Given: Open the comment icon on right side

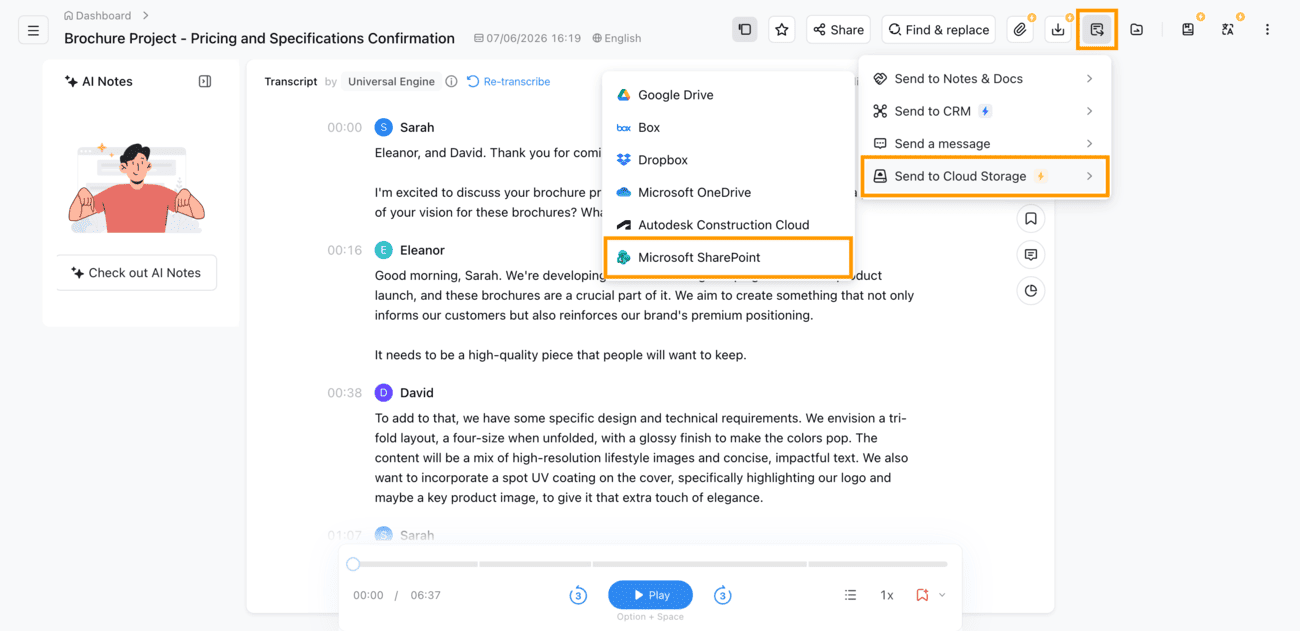Looking at the screenshot, I should point(1031,255).
